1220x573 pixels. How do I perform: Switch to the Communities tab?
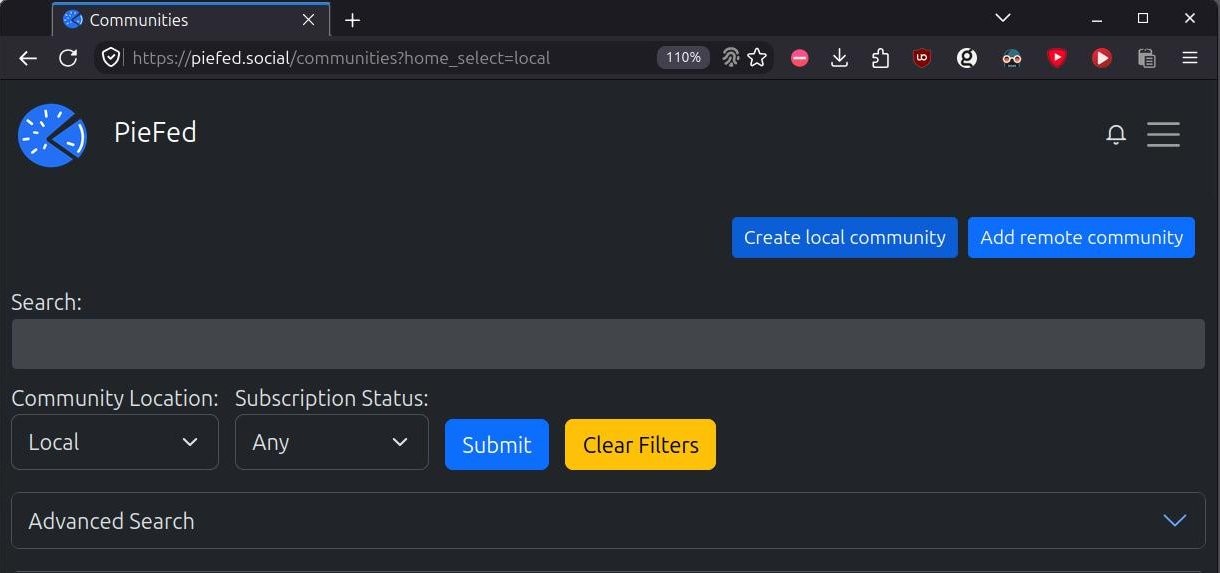pyautogui.click(x=190, y=20)
